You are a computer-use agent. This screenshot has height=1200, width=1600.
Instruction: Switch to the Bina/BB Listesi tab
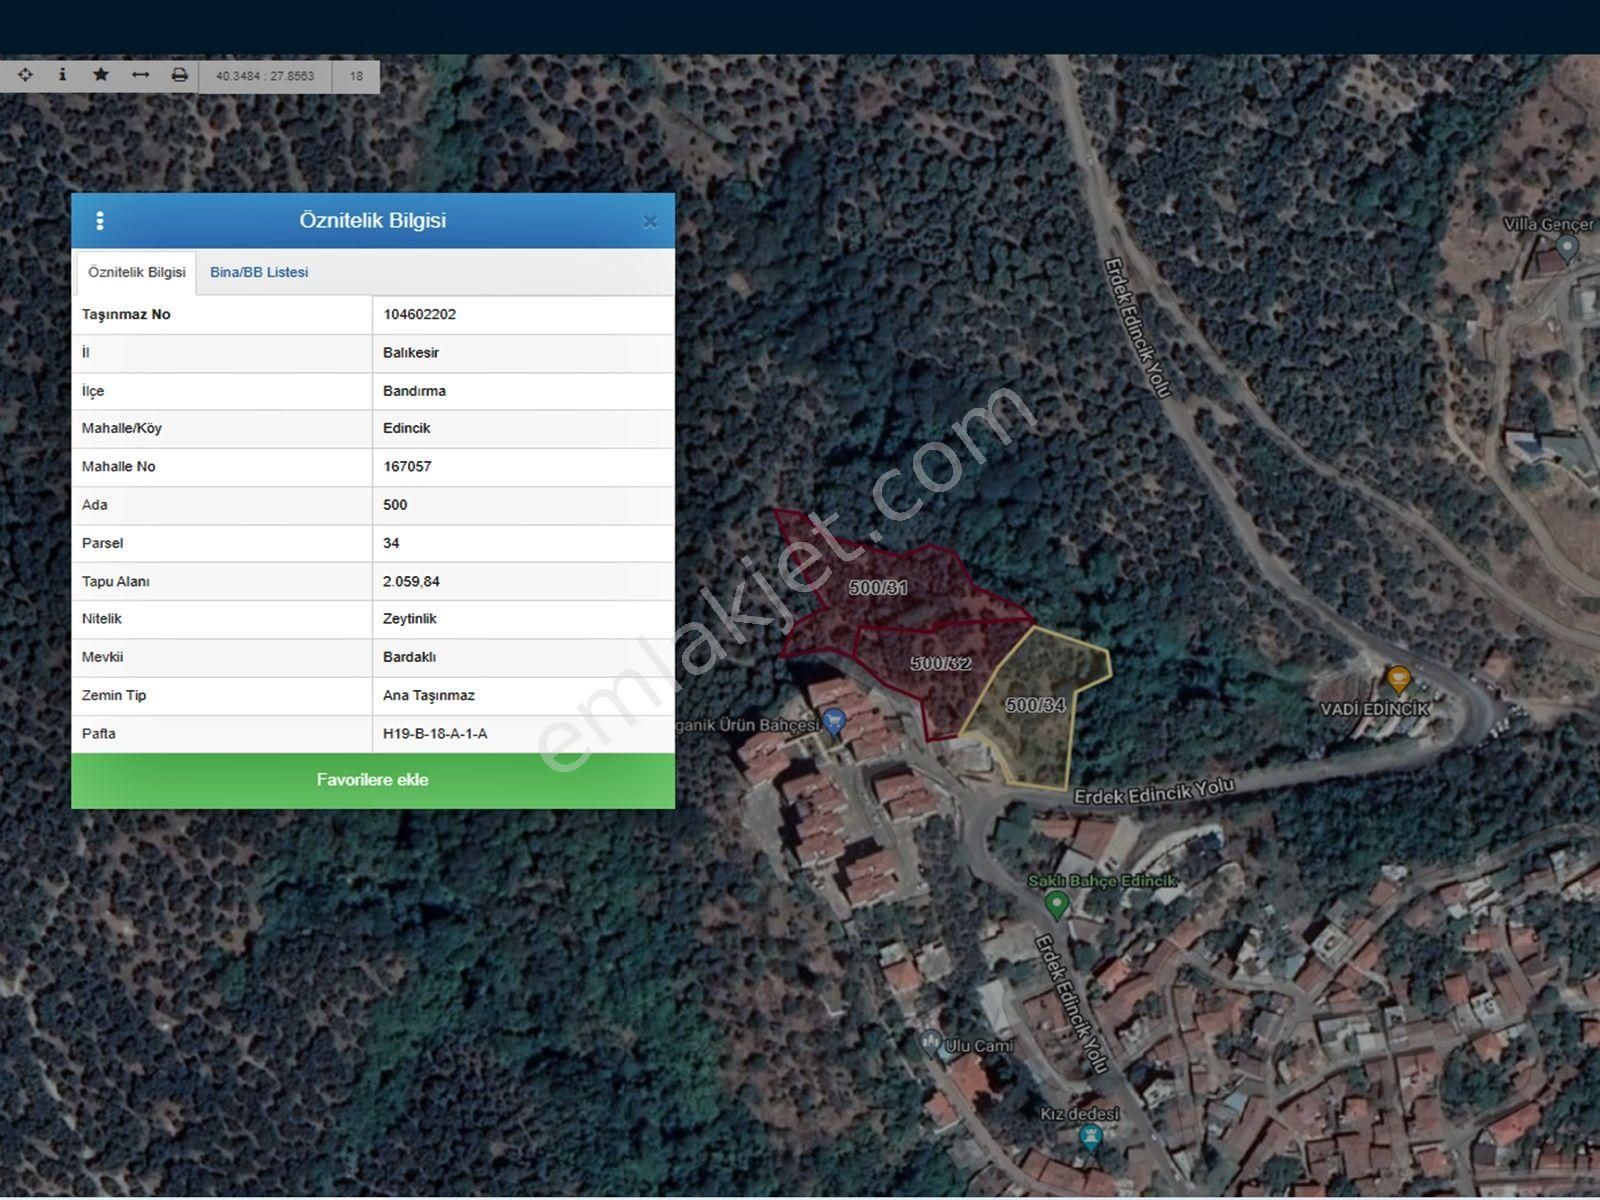(259, 272)
